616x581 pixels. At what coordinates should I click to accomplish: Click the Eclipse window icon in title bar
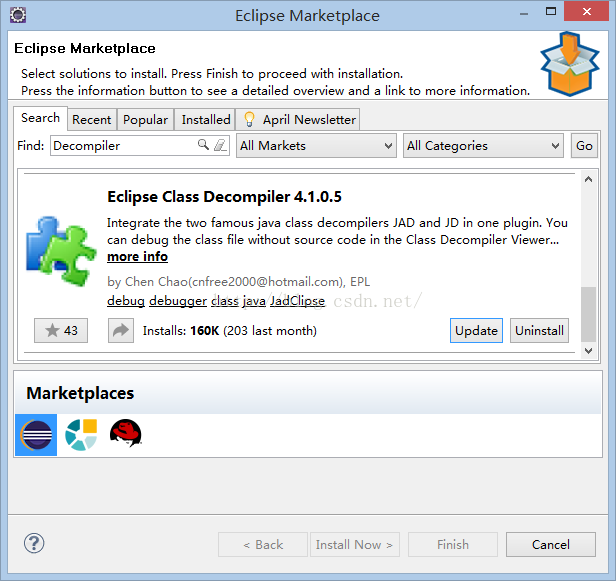pos(18,15)
